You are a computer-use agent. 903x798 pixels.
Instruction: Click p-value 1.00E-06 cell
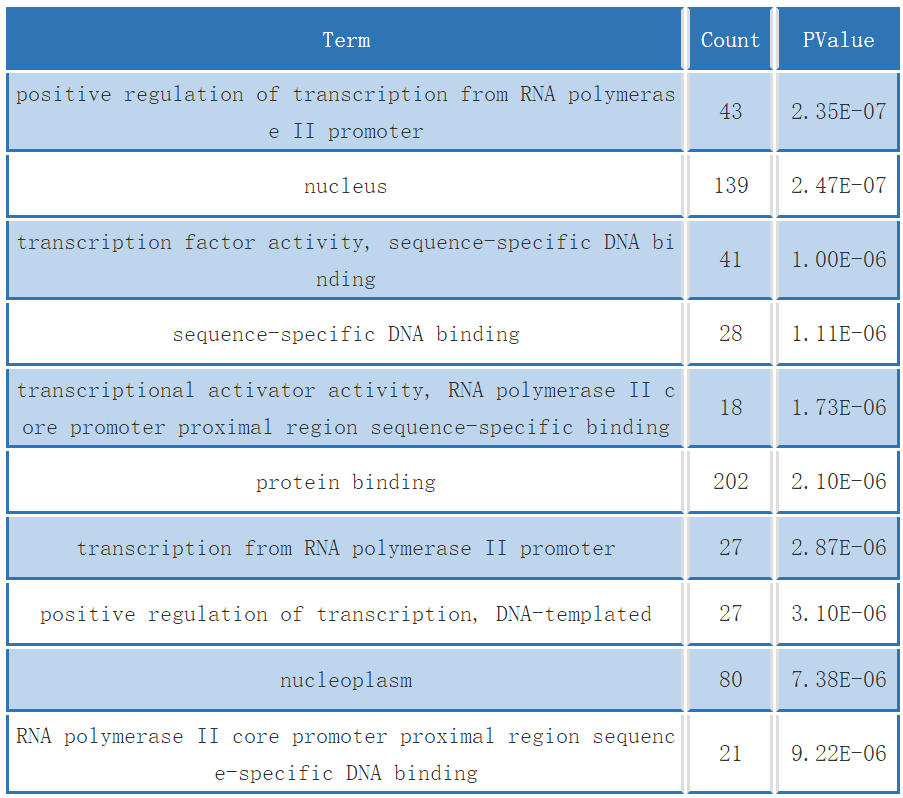coord(838,259)
